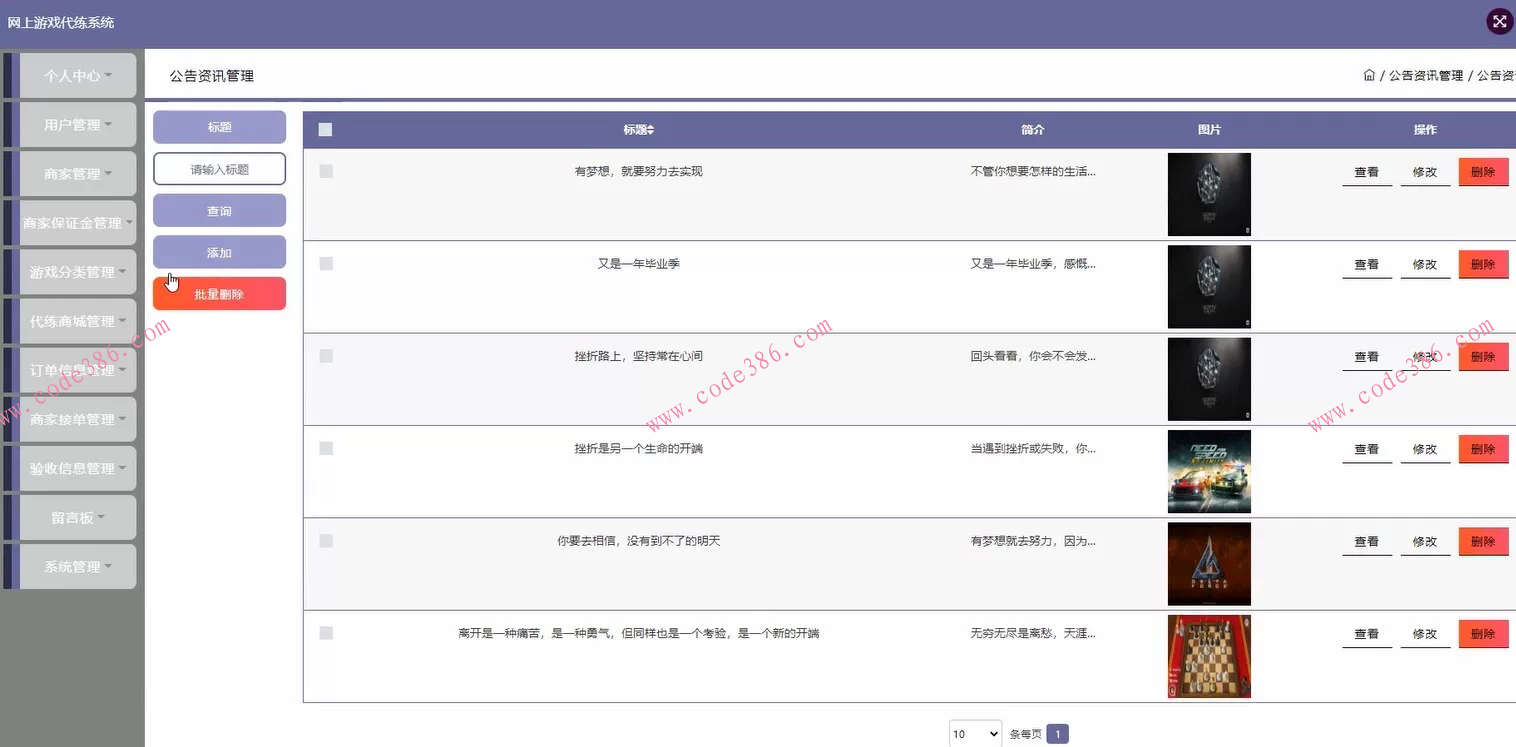
Task: Click 查看 for '有梦想，就要努力去实现'
Action: (1367, 172)
